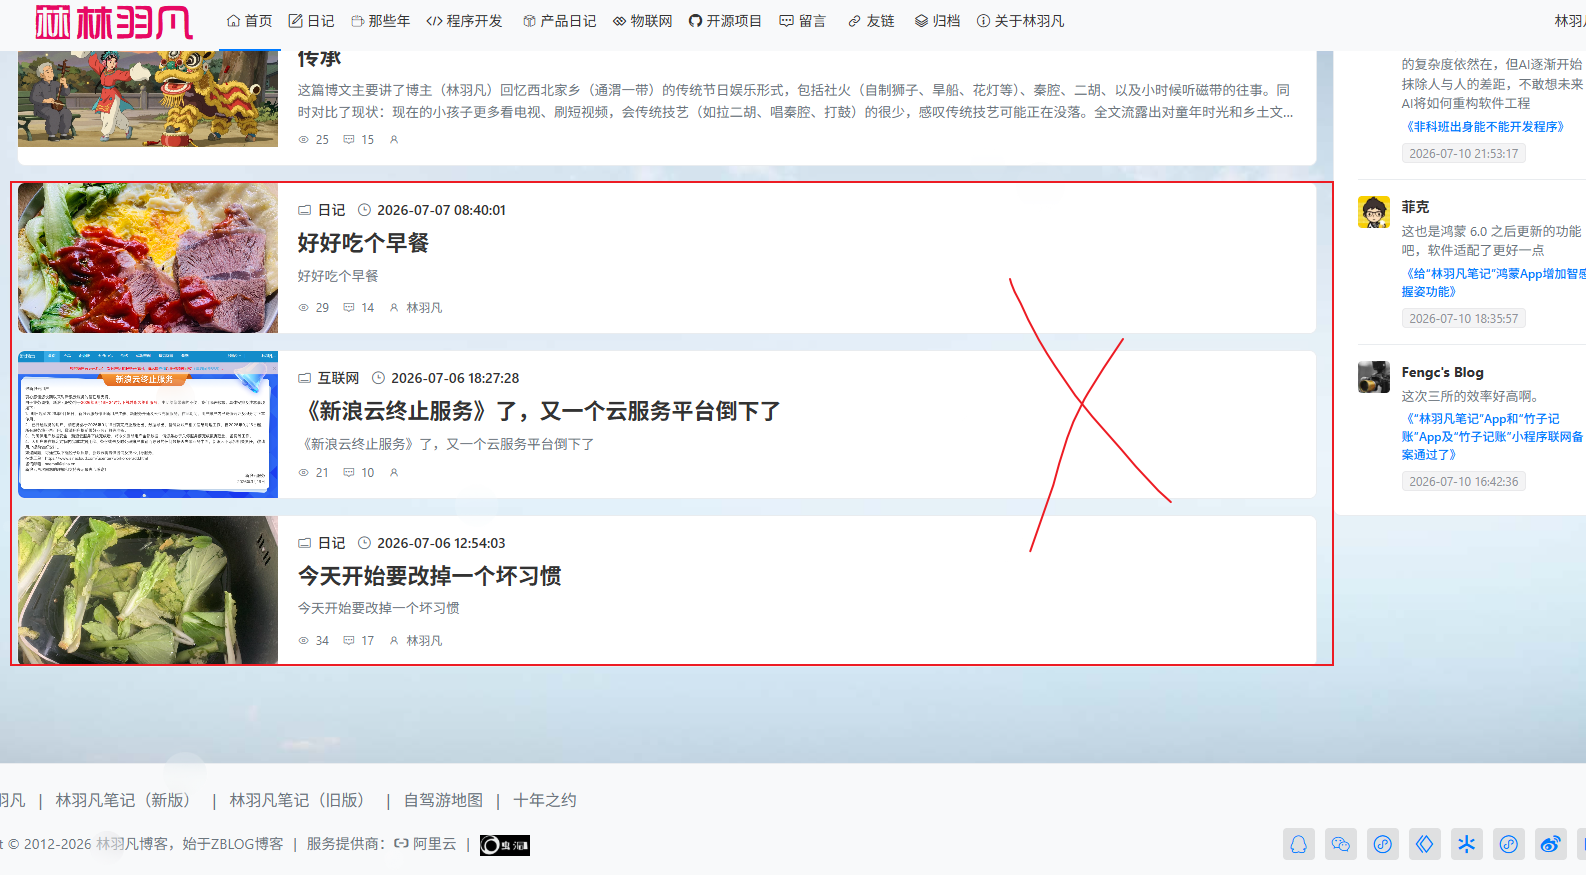Viewport: 1586px width, 875px height.
Task: Open the 友链 links page
Action: click(871, 21)
